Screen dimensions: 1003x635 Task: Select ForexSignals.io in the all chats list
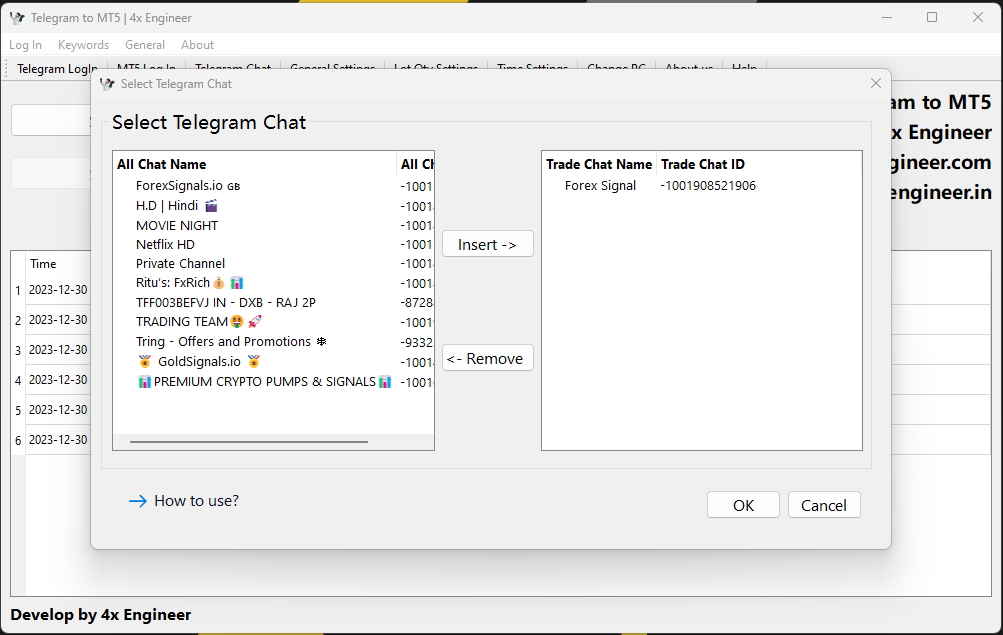(x=187, y=185)
